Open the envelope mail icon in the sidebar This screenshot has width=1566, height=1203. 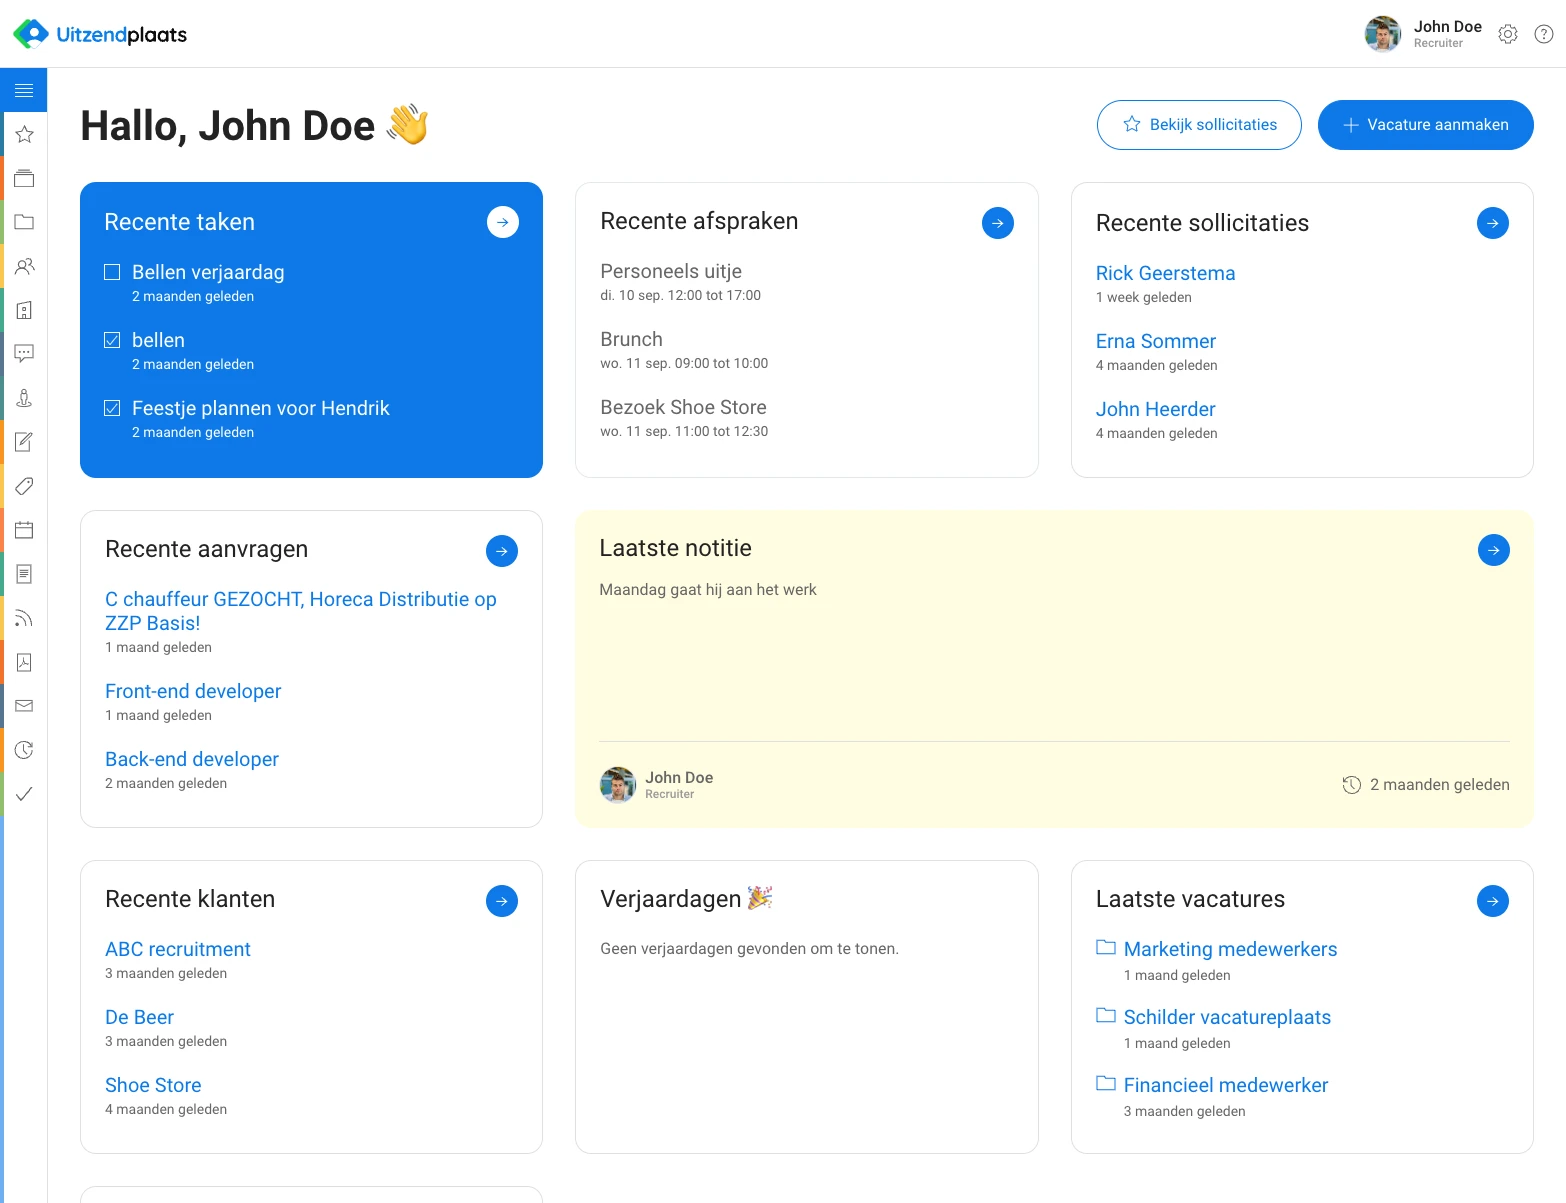pos(24,705)
